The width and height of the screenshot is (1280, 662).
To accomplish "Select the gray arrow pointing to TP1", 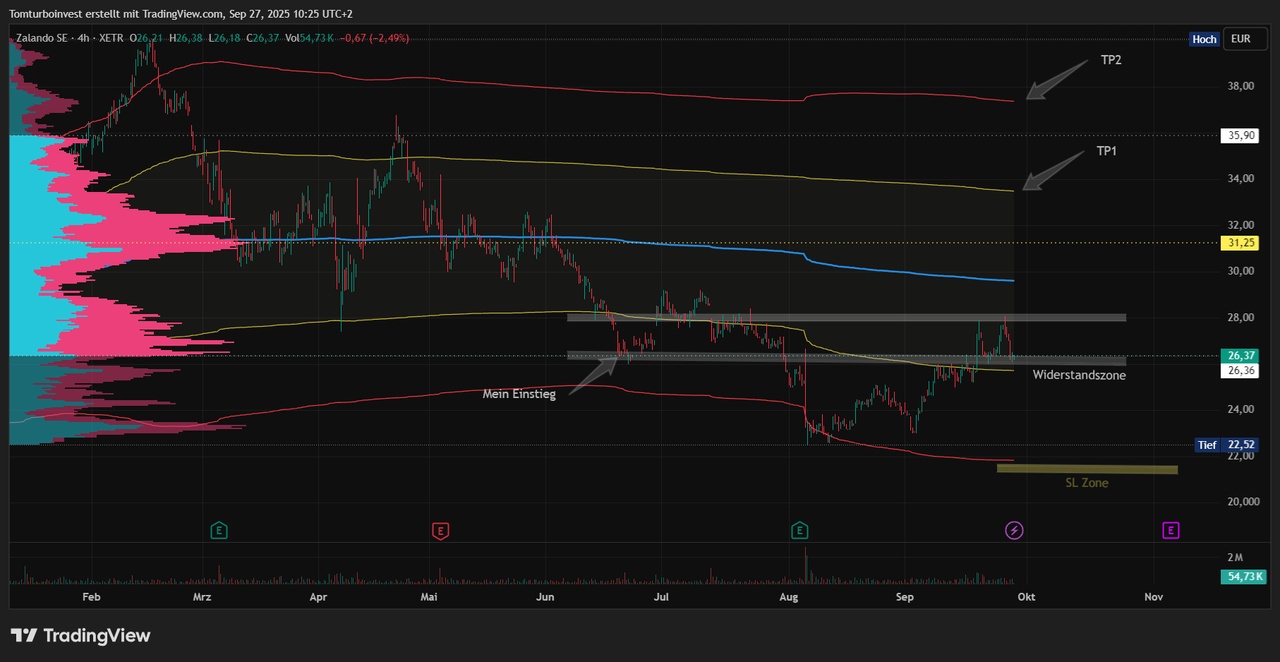I will (x=1053, y=170).
